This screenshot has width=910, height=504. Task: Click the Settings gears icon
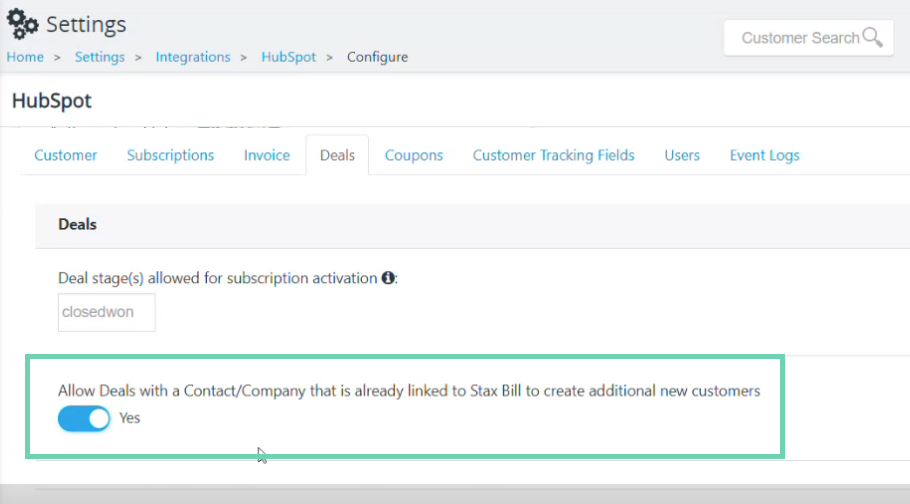23,24
